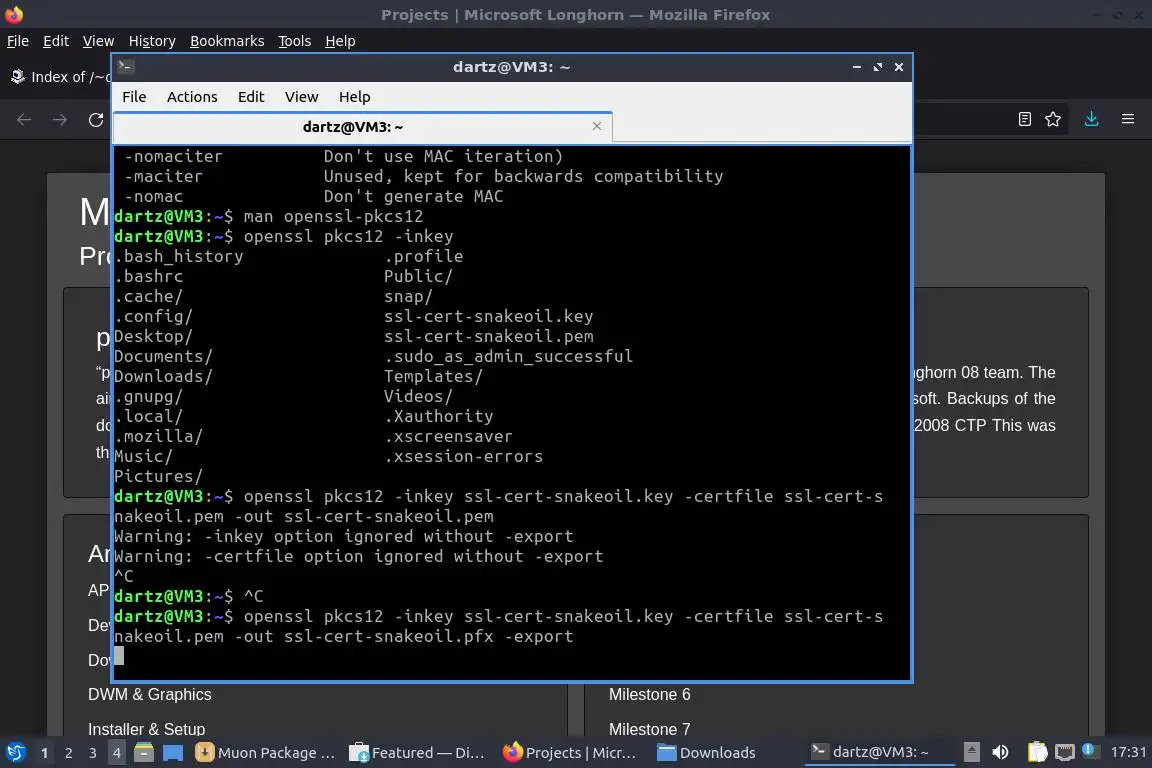Viewport: 1152px width, 768px height.
Task: Open the network connection tray icon
Action: point(1064,752)
